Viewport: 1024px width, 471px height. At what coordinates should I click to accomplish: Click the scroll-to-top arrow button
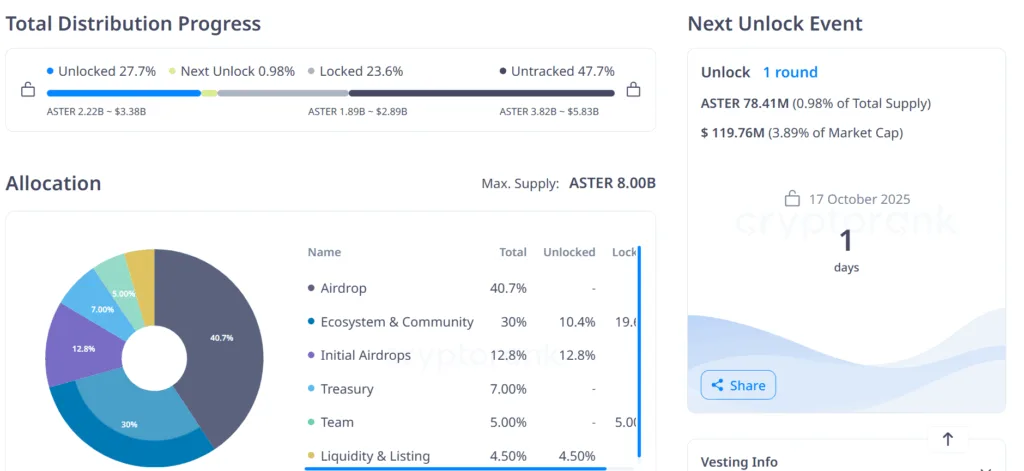click(948, 440)
